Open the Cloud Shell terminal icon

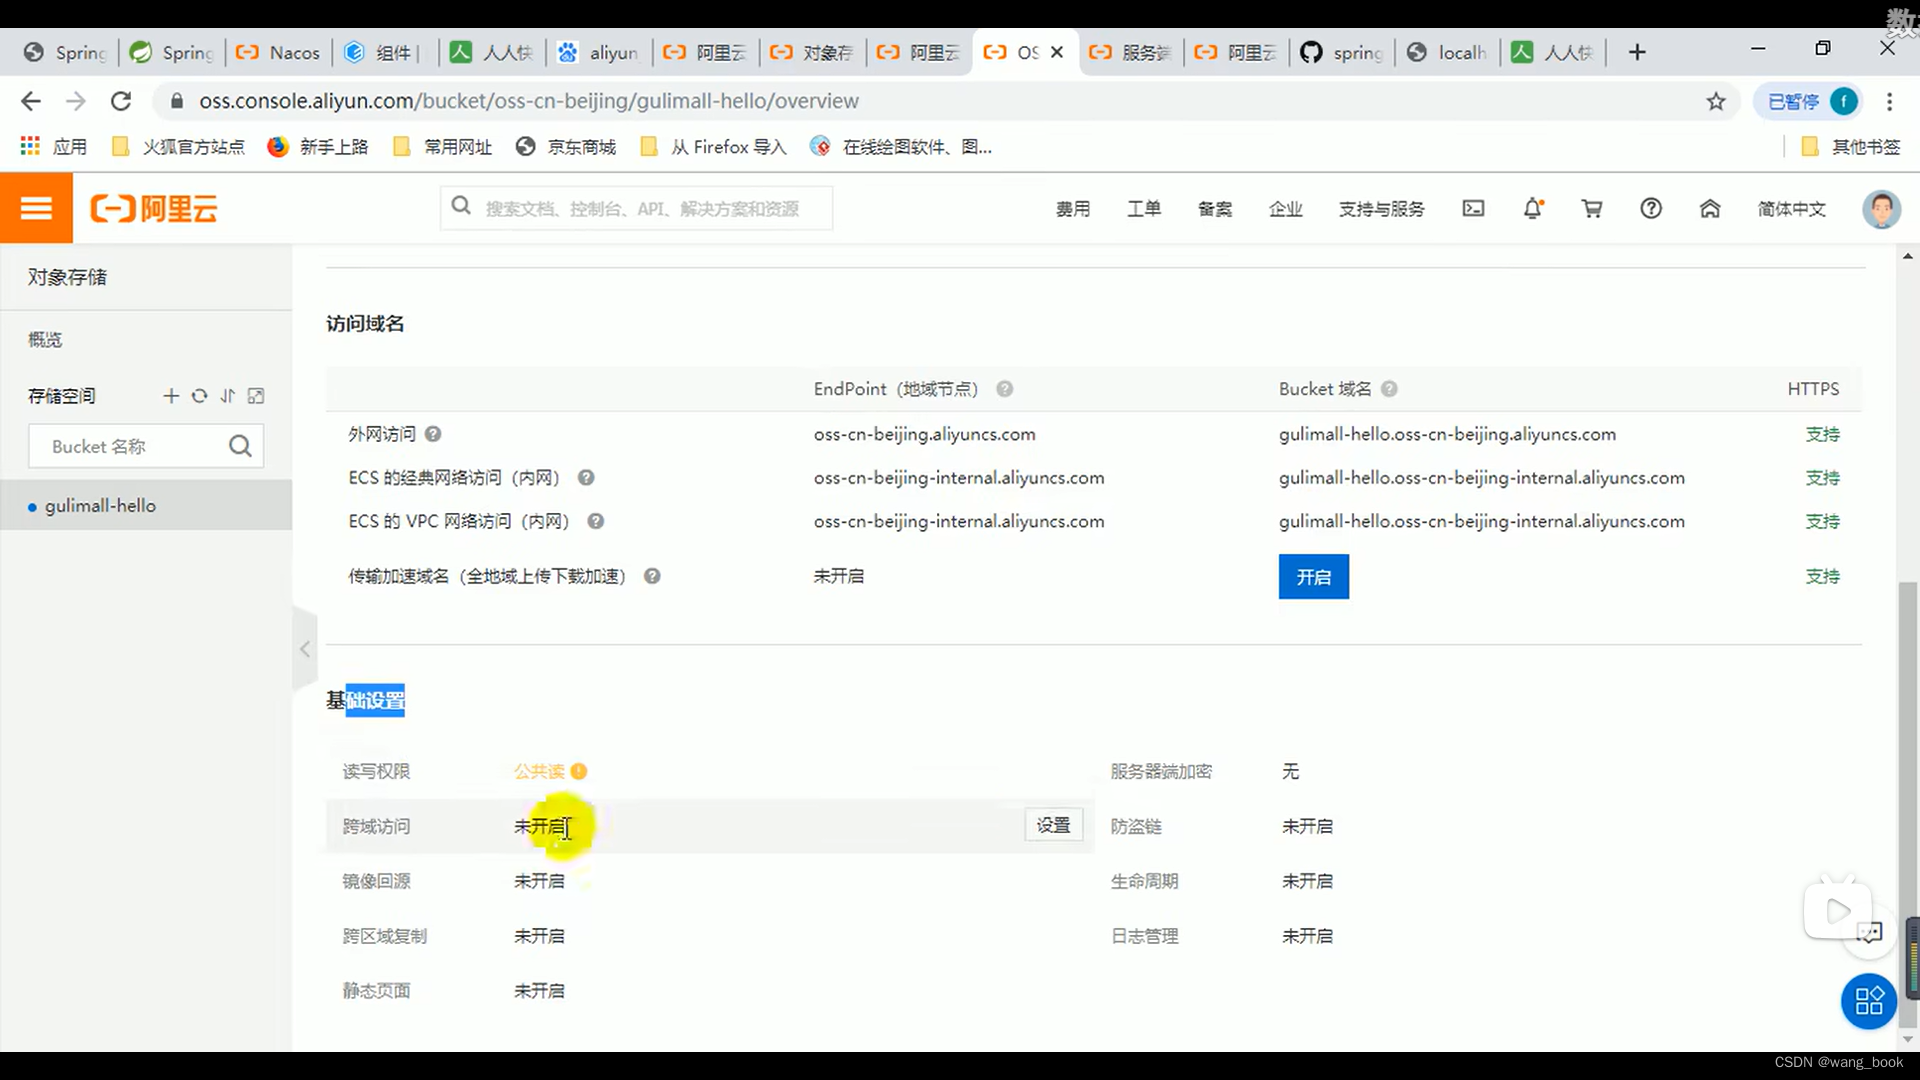(1473, 208)
